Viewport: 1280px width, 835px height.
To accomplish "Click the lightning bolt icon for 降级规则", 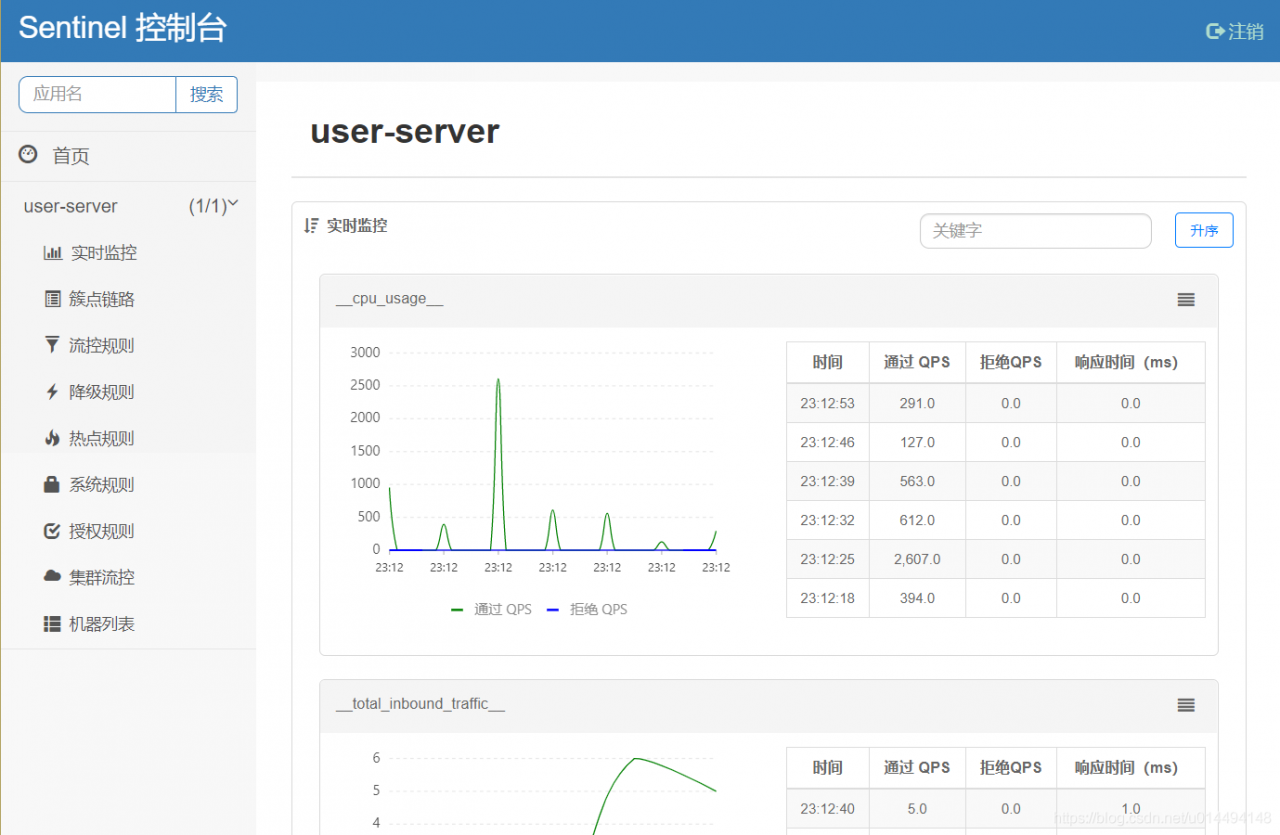I will pyautogui.click(x=52, y=392).
